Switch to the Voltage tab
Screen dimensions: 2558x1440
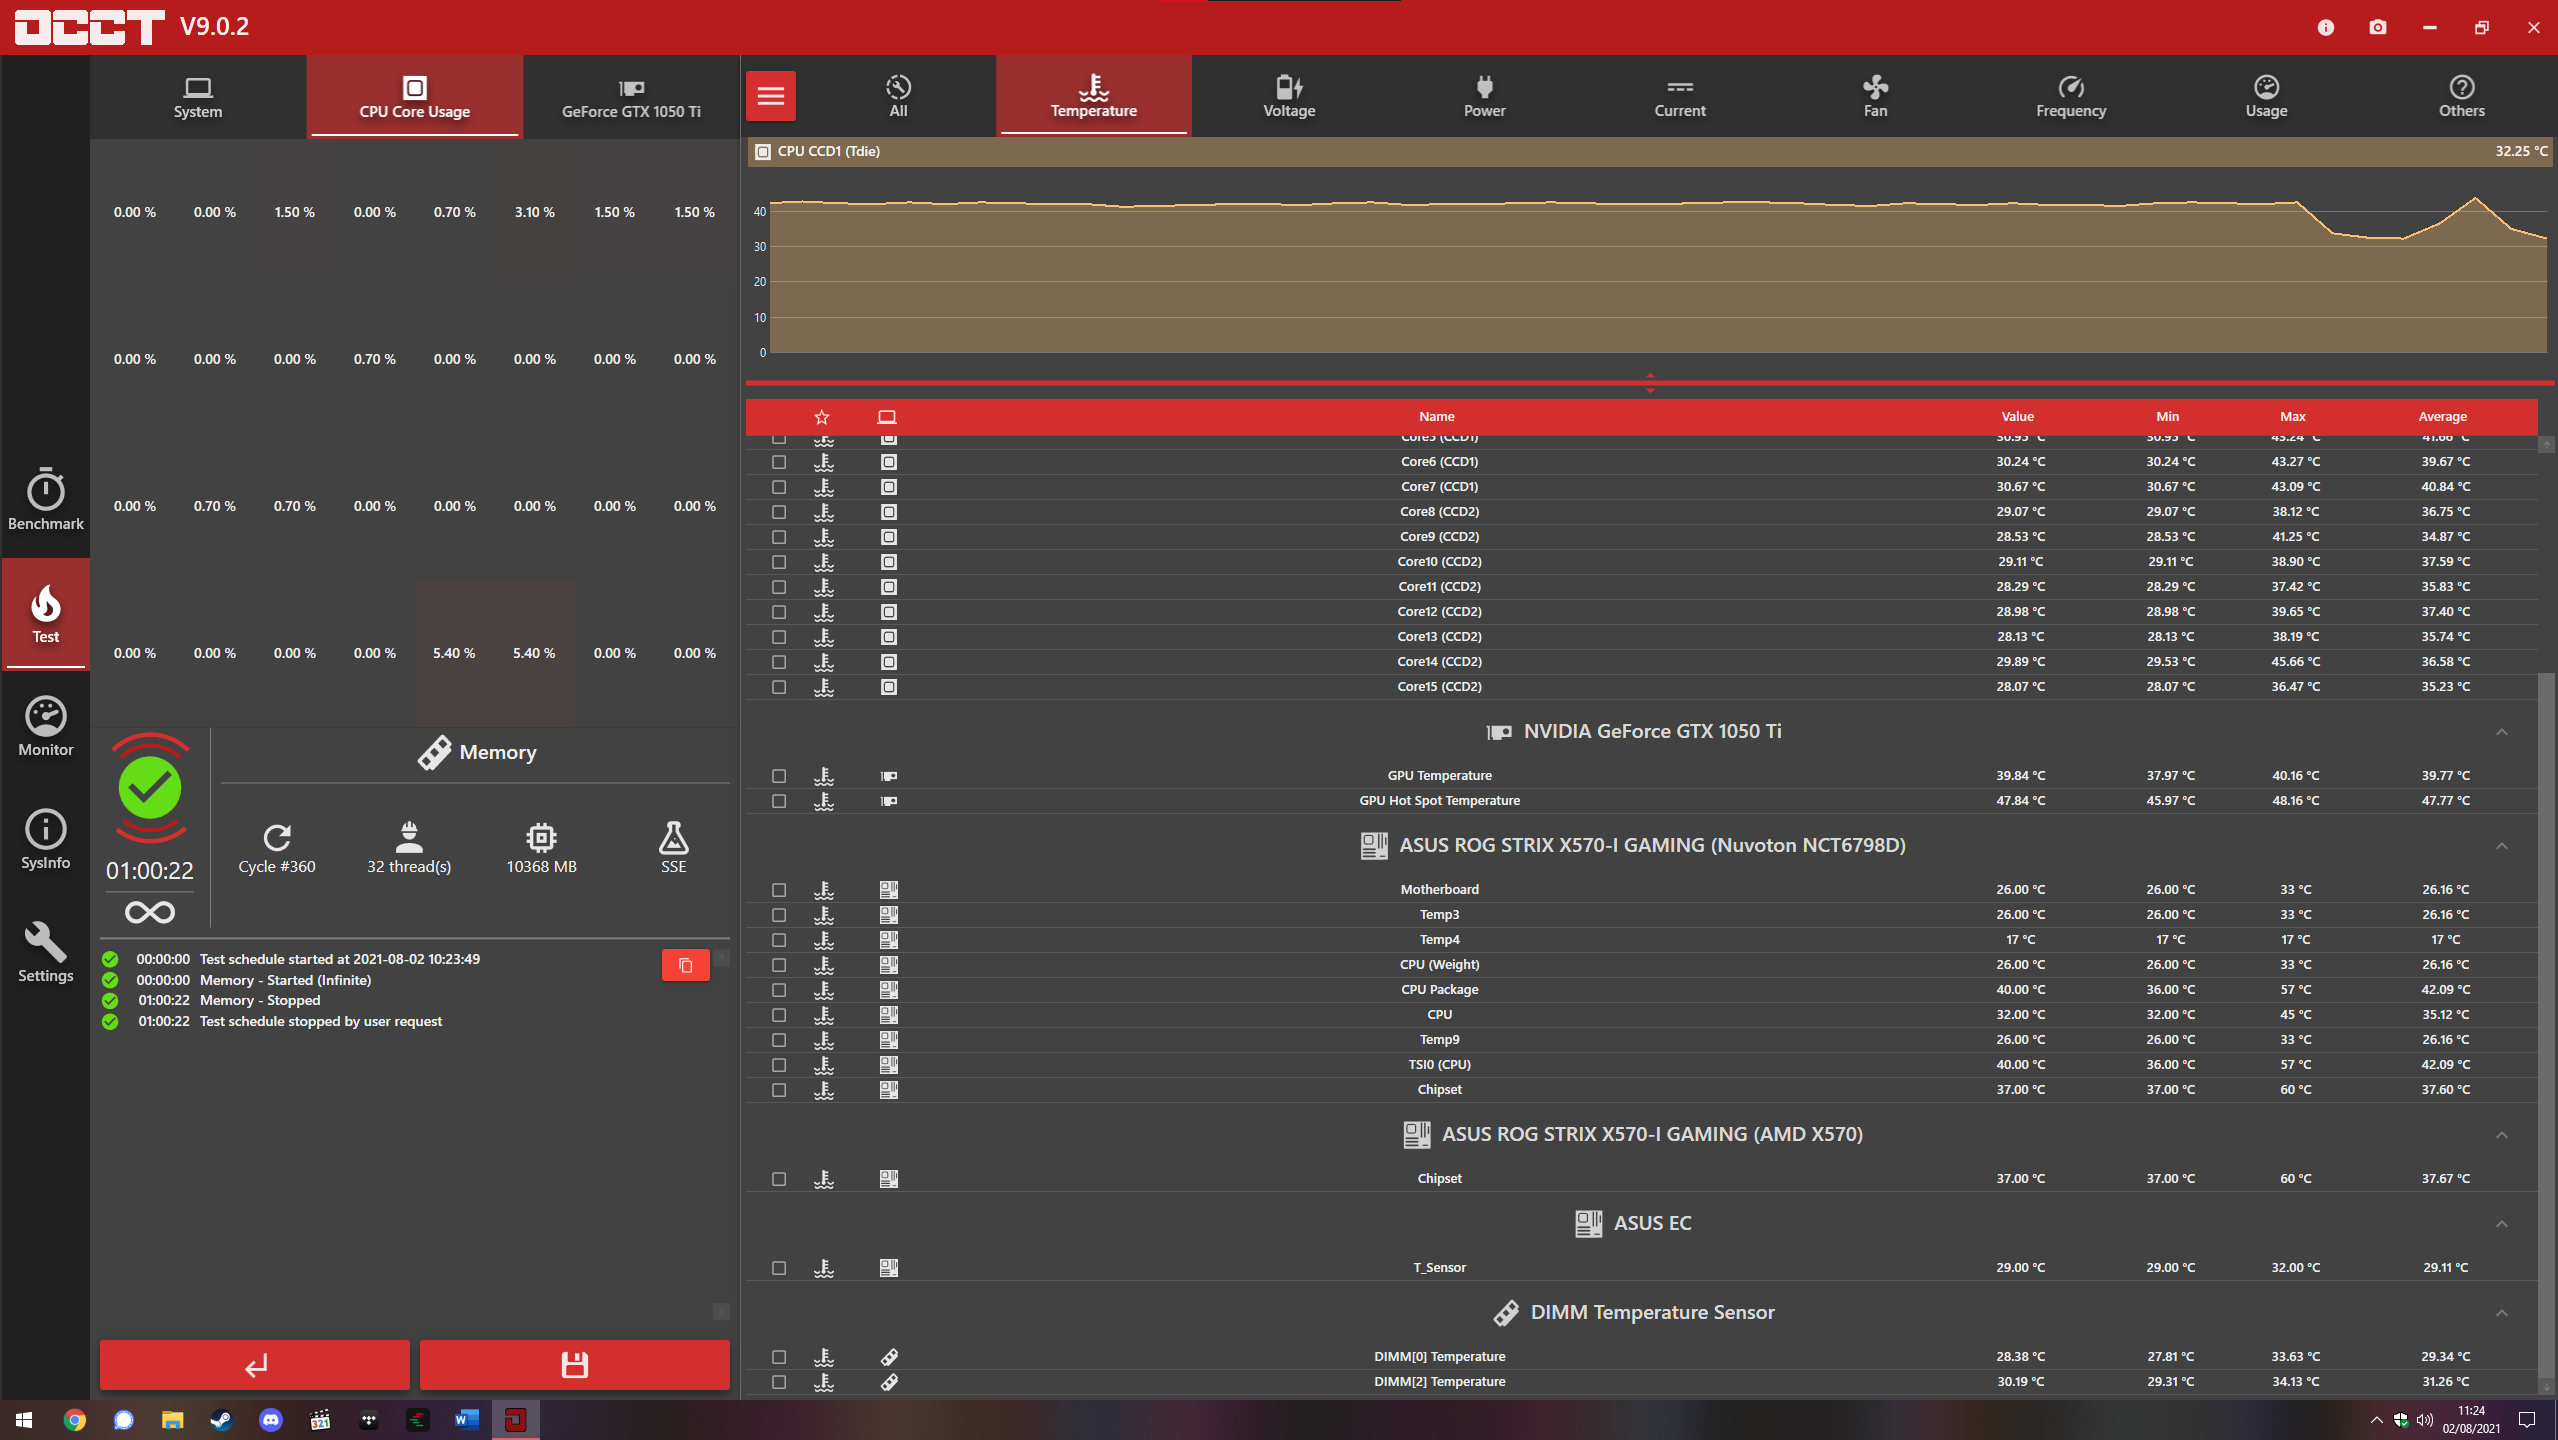pos(1289,96)
